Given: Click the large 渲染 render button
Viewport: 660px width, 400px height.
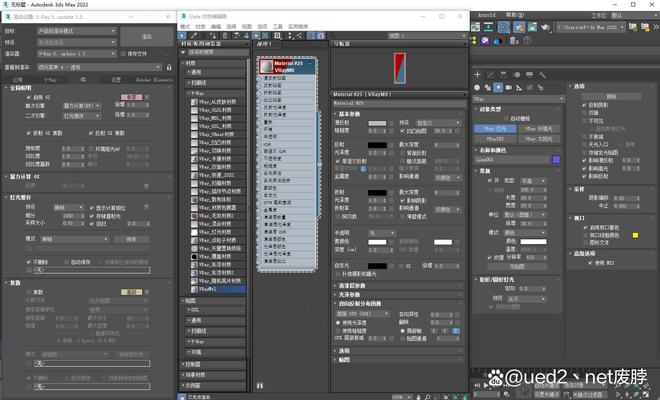Looking at the screenshot, I should point(146,37).
